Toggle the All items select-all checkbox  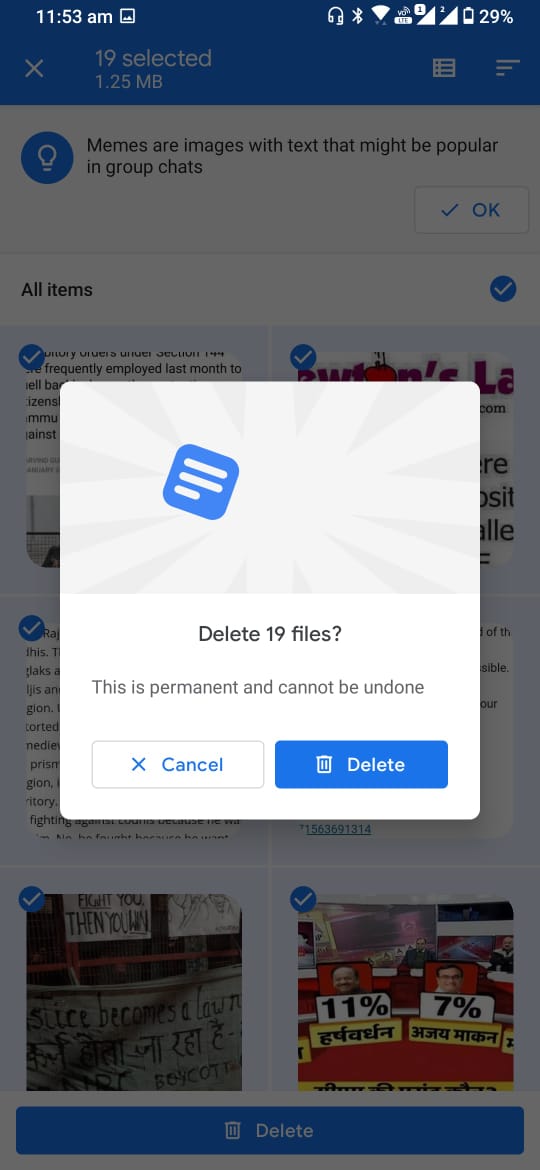[503, 289]
